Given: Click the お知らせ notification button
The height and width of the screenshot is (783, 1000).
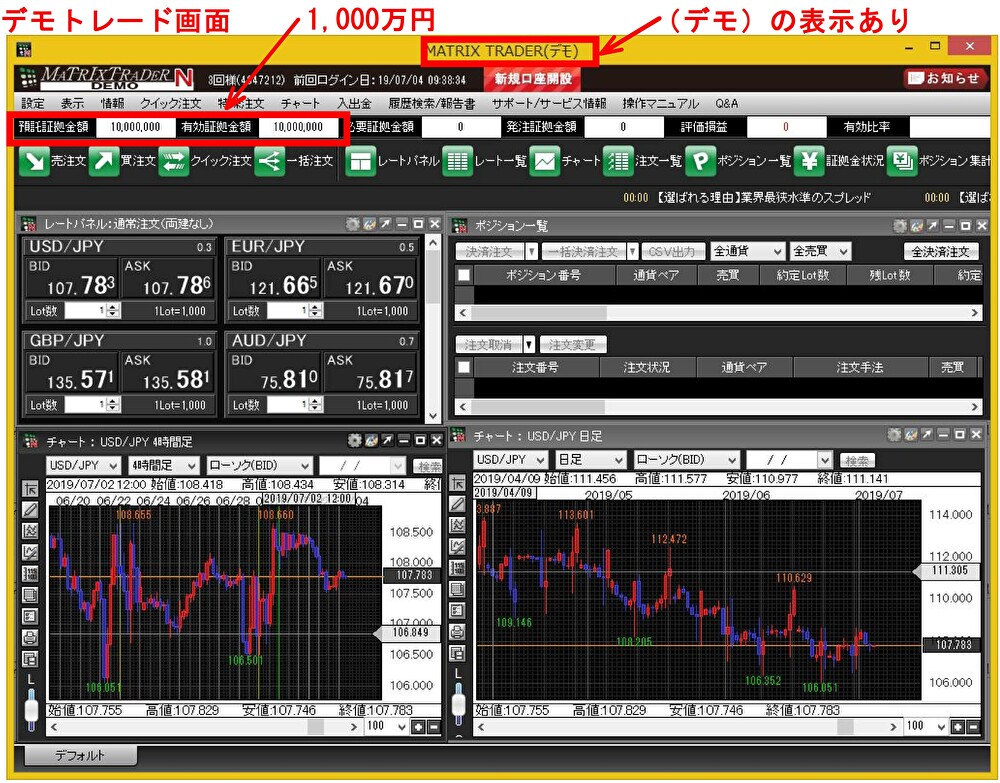Looking at the screenshot, I should click(945, 78).
